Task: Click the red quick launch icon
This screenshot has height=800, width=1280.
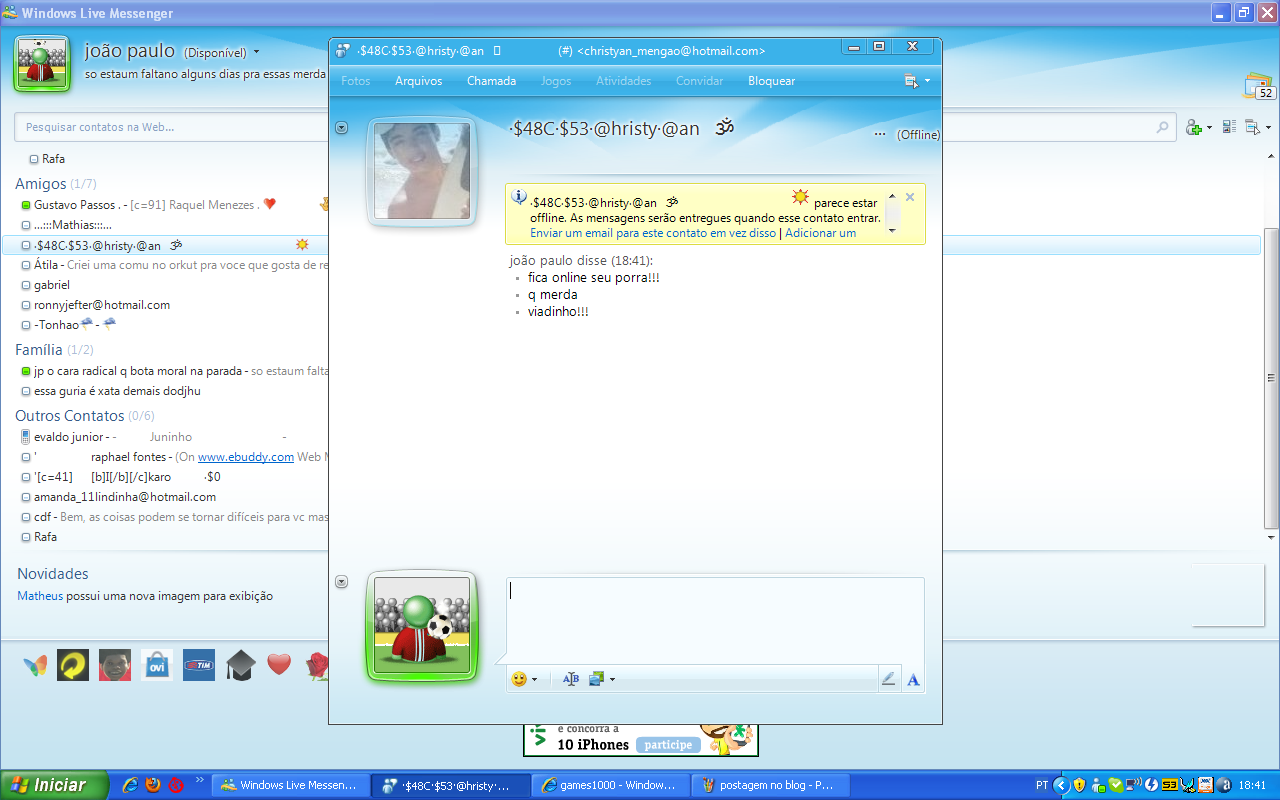Action: point(176,785)
